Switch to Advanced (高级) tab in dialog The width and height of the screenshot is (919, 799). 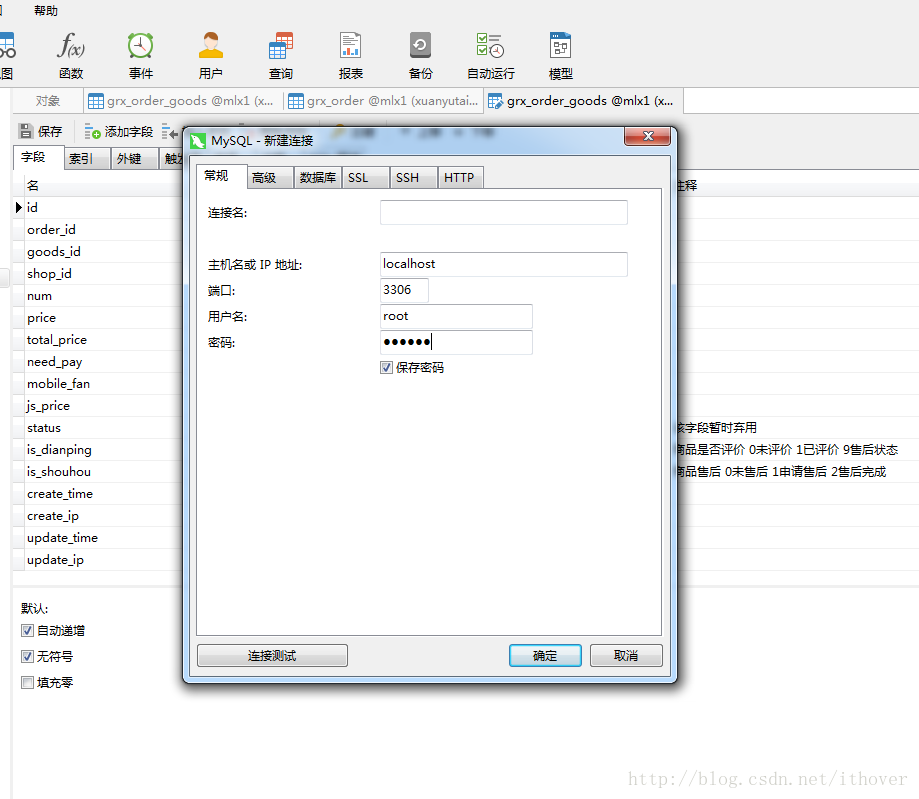point(270,178)
